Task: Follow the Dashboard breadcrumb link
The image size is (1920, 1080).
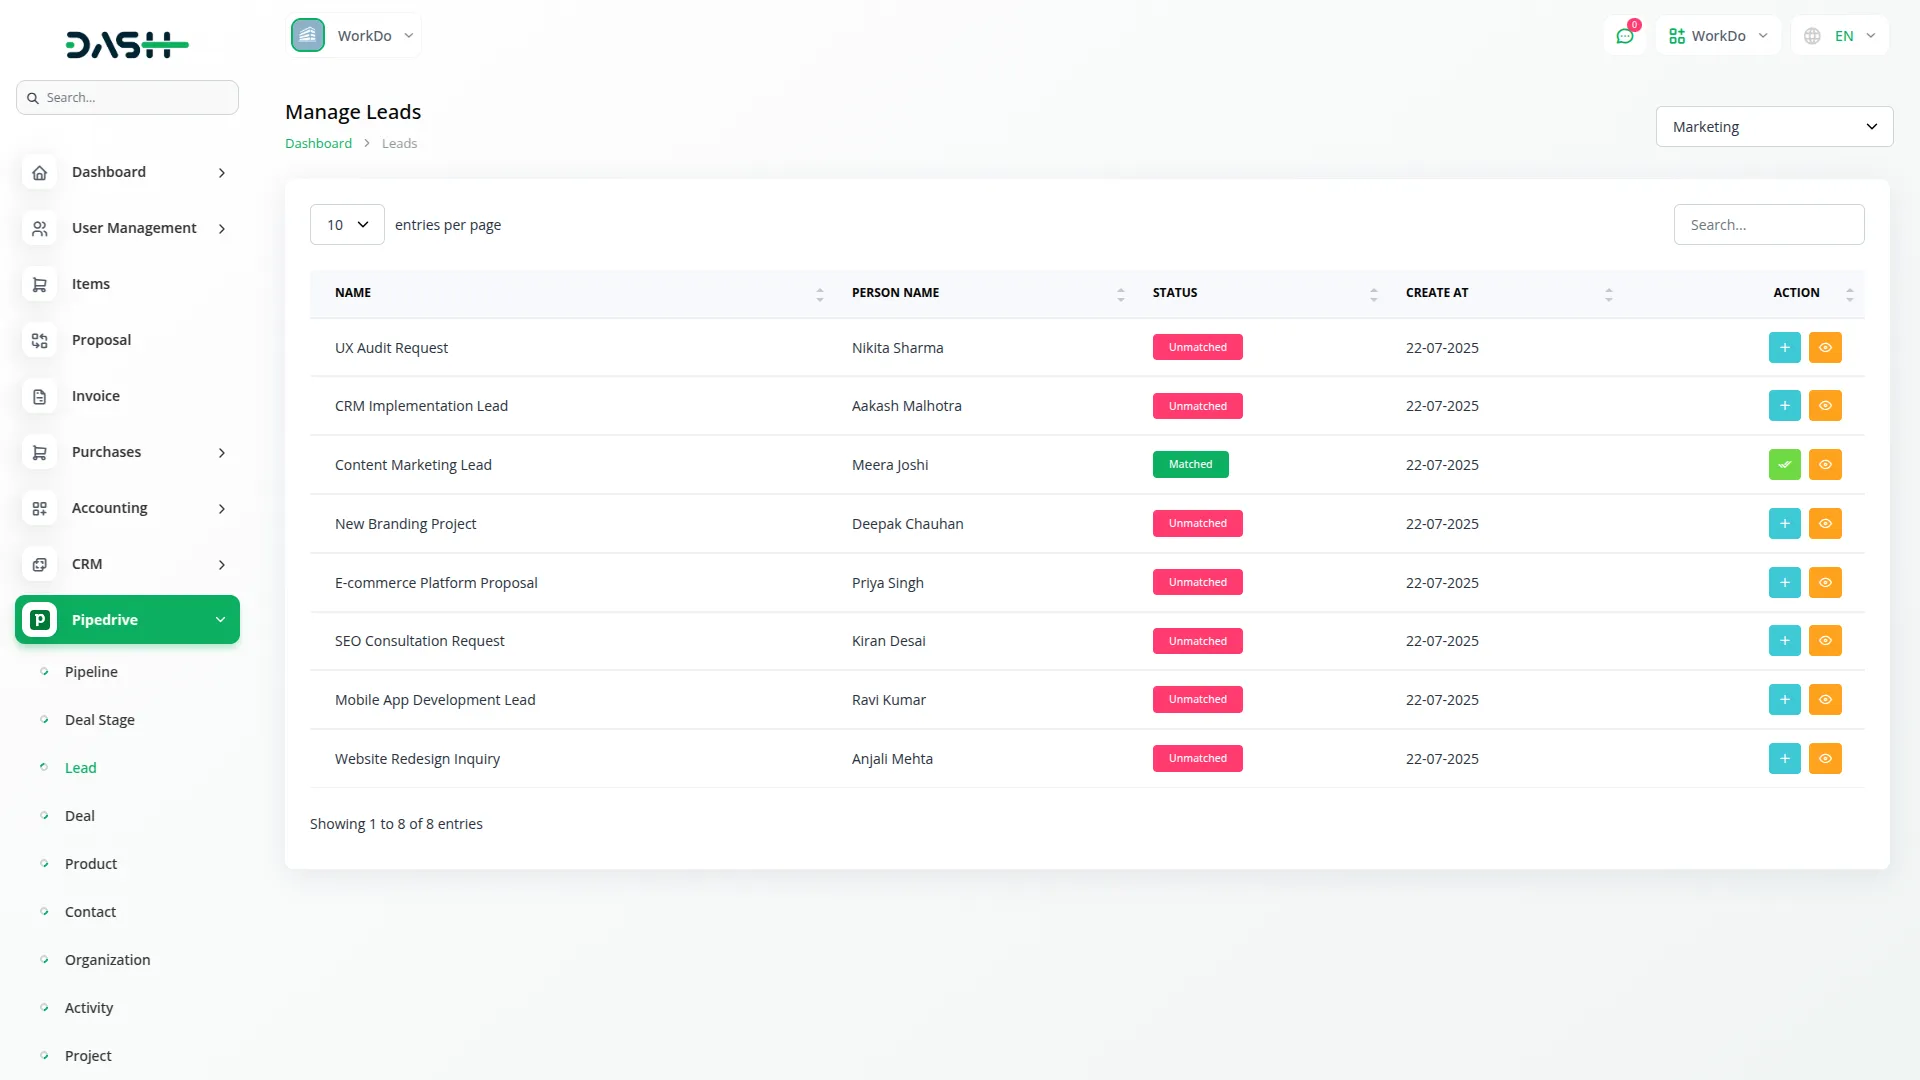Action: (318, 143)
